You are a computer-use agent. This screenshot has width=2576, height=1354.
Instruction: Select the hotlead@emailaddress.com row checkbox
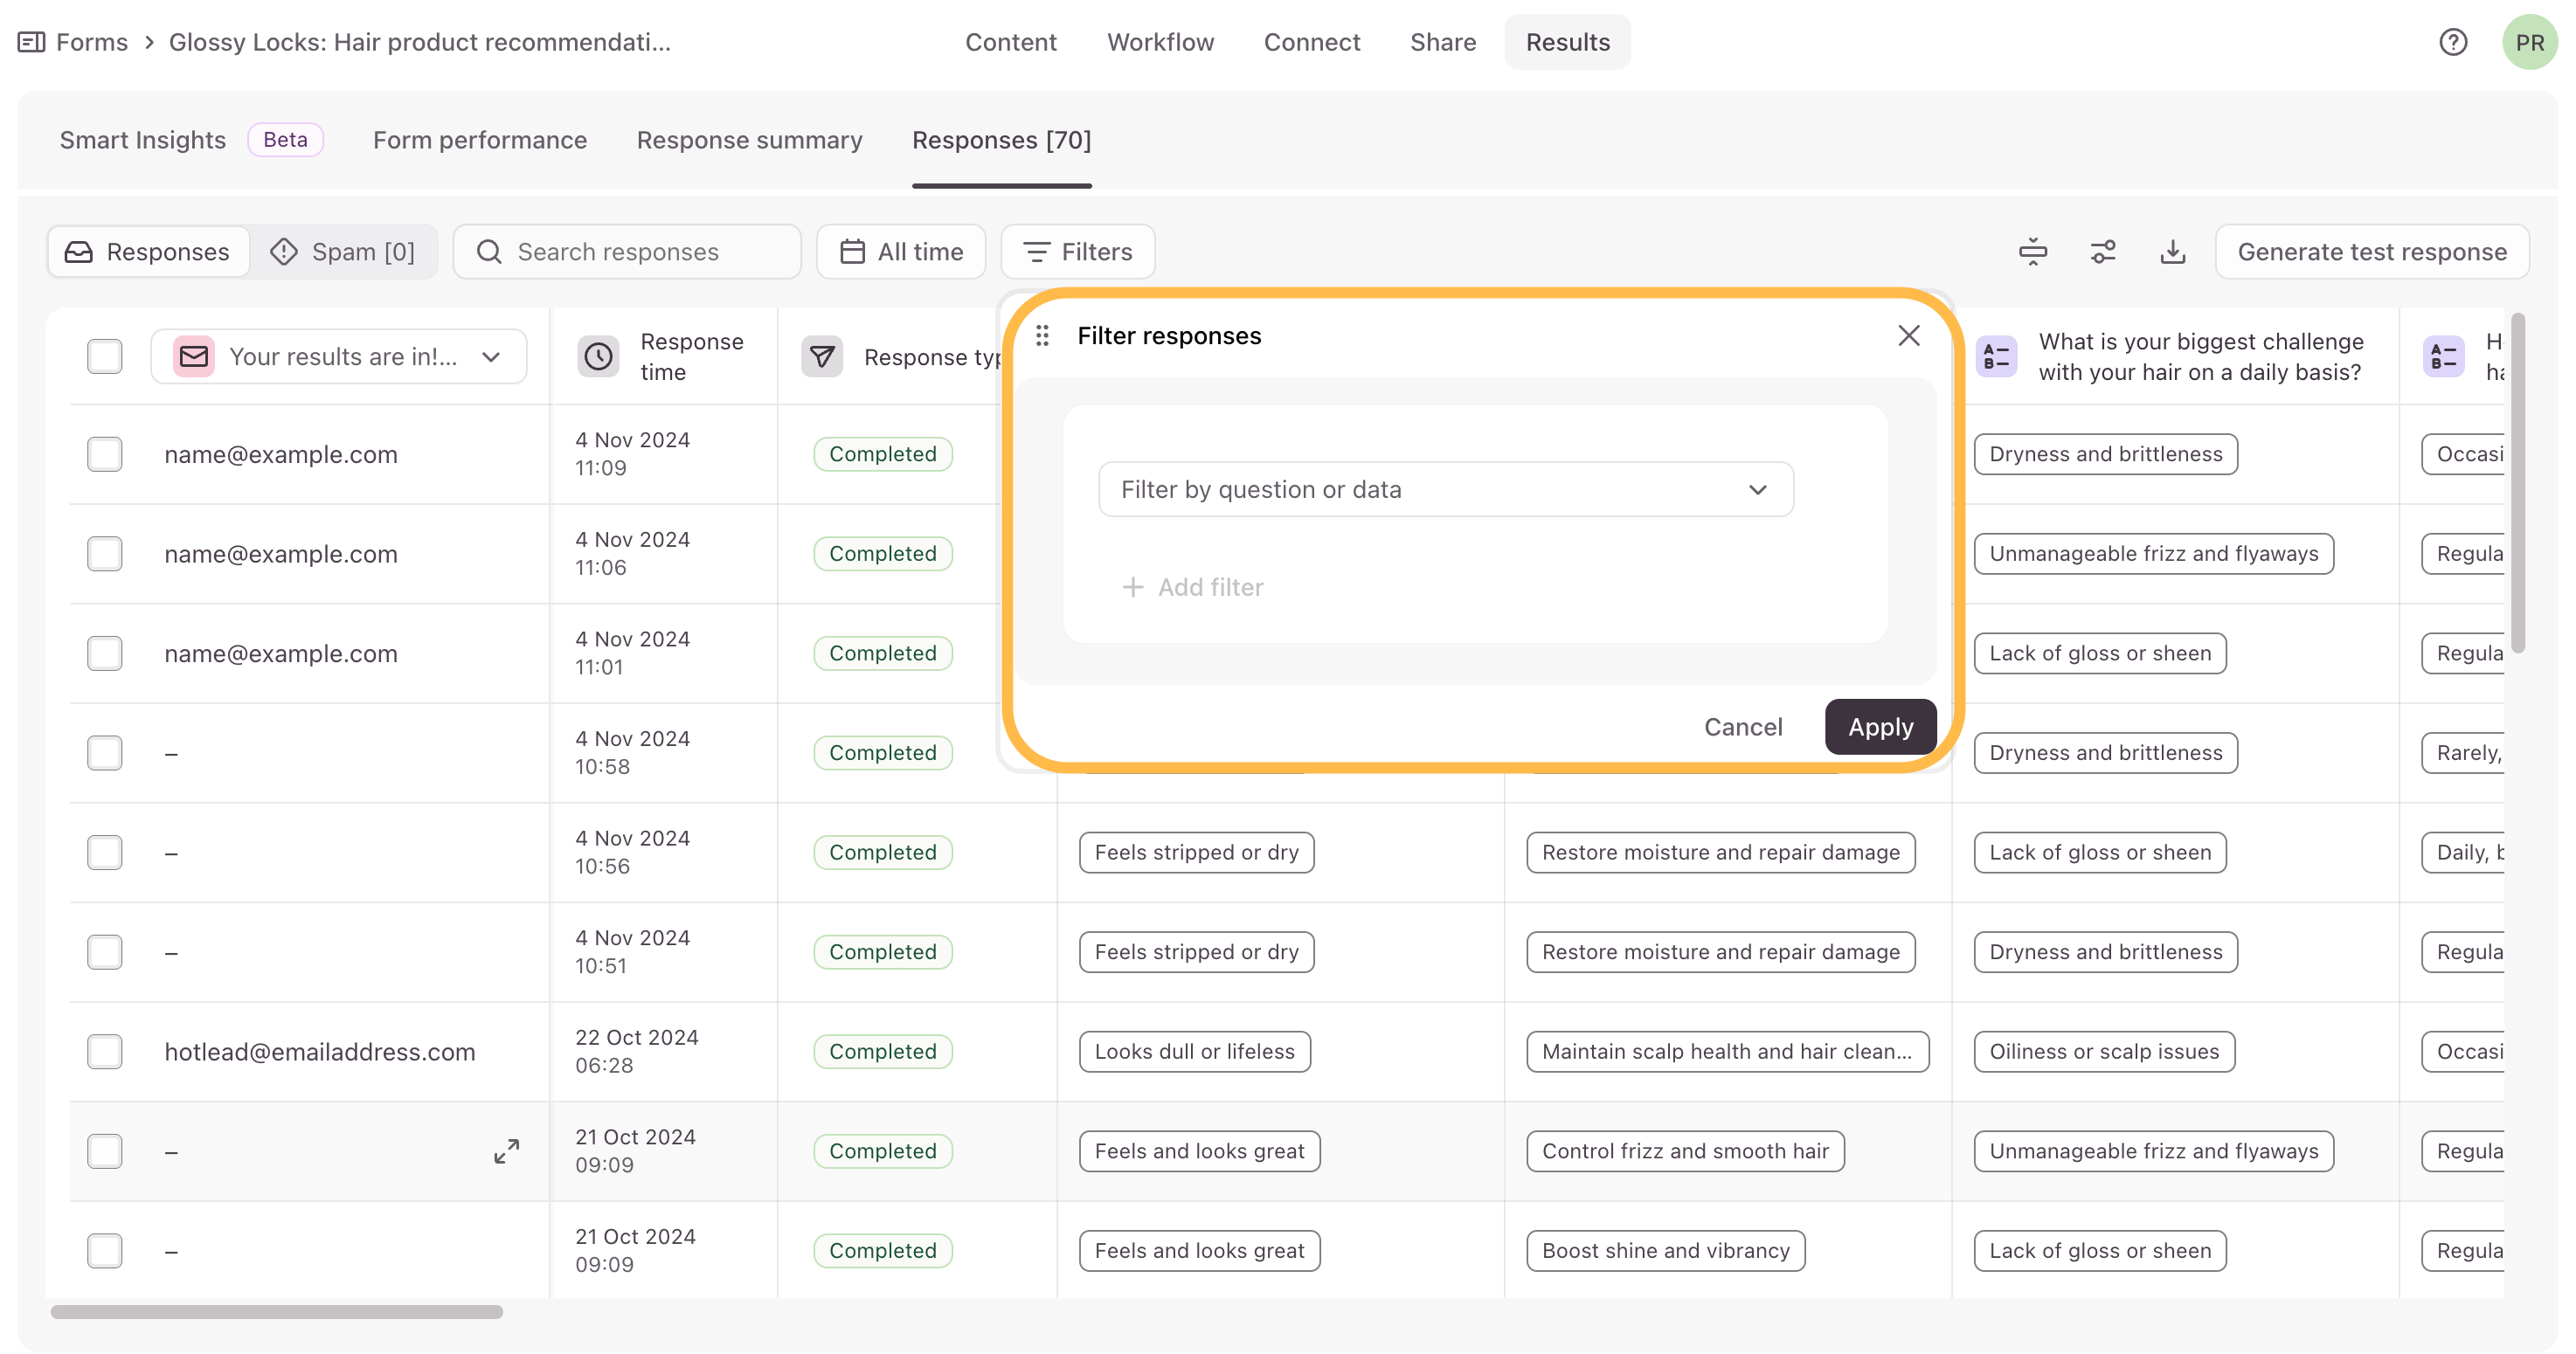tap(104, 1052)
